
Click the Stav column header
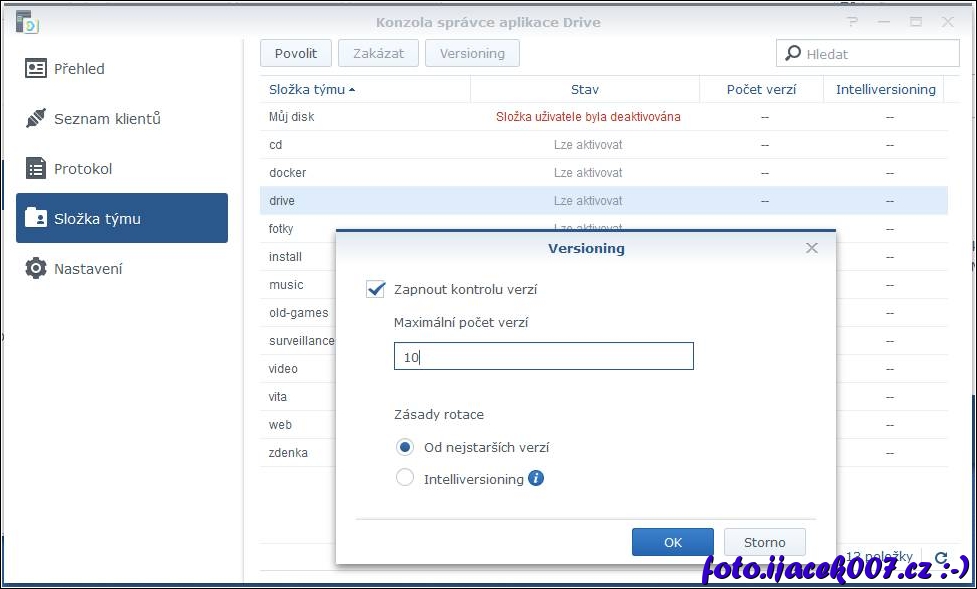click(x=584, y=89)
